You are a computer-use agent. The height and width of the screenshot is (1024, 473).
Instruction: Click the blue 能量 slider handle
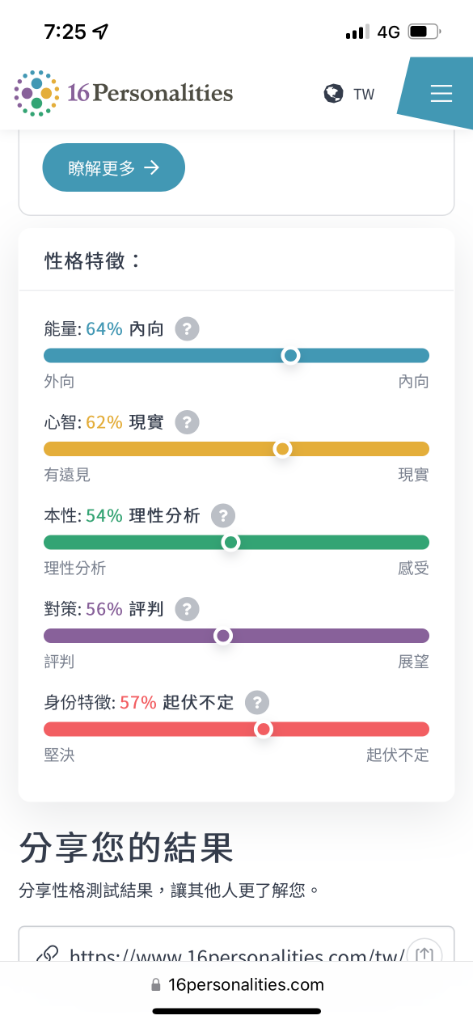291,355
